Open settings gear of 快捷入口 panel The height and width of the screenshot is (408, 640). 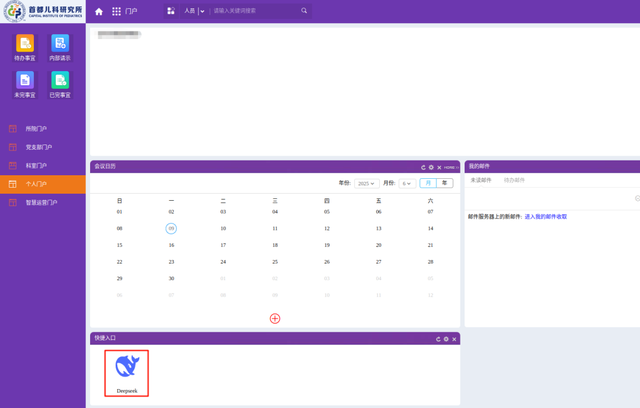coord(446,339)
